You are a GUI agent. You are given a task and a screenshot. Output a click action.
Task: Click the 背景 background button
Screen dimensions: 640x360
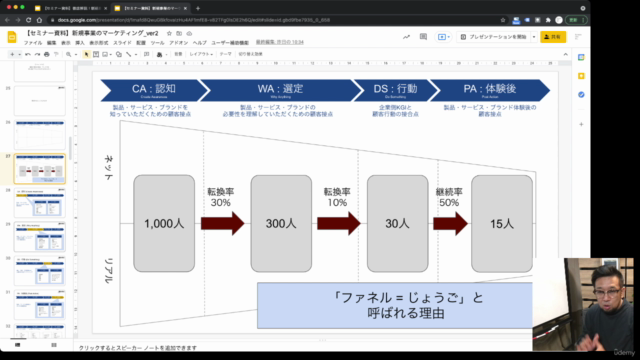(x=178, y=54)
